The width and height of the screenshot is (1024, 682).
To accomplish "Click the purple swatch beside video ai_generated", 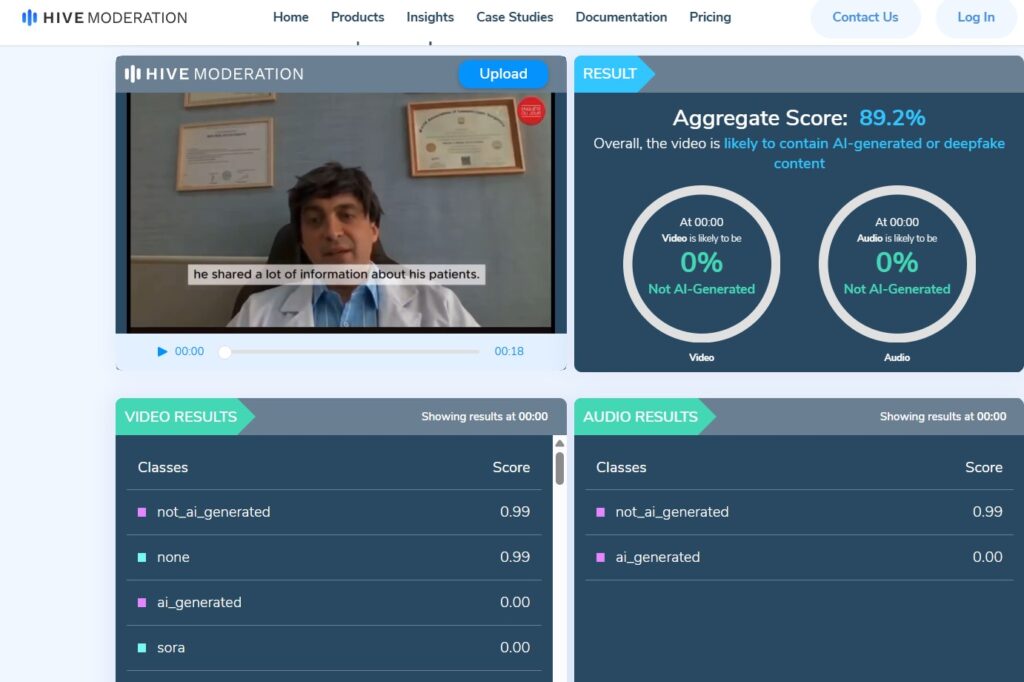I will [142, 602].
